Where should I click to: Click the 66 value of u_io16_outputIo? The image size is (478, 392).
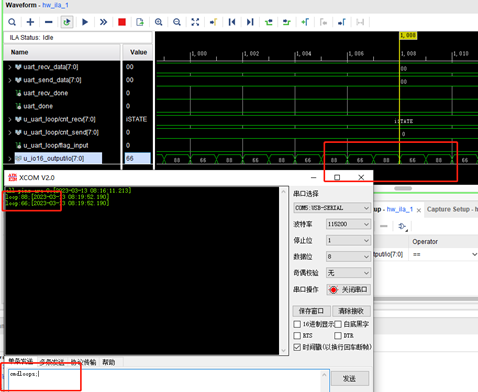pyautogui.click(x=138, y=159)
